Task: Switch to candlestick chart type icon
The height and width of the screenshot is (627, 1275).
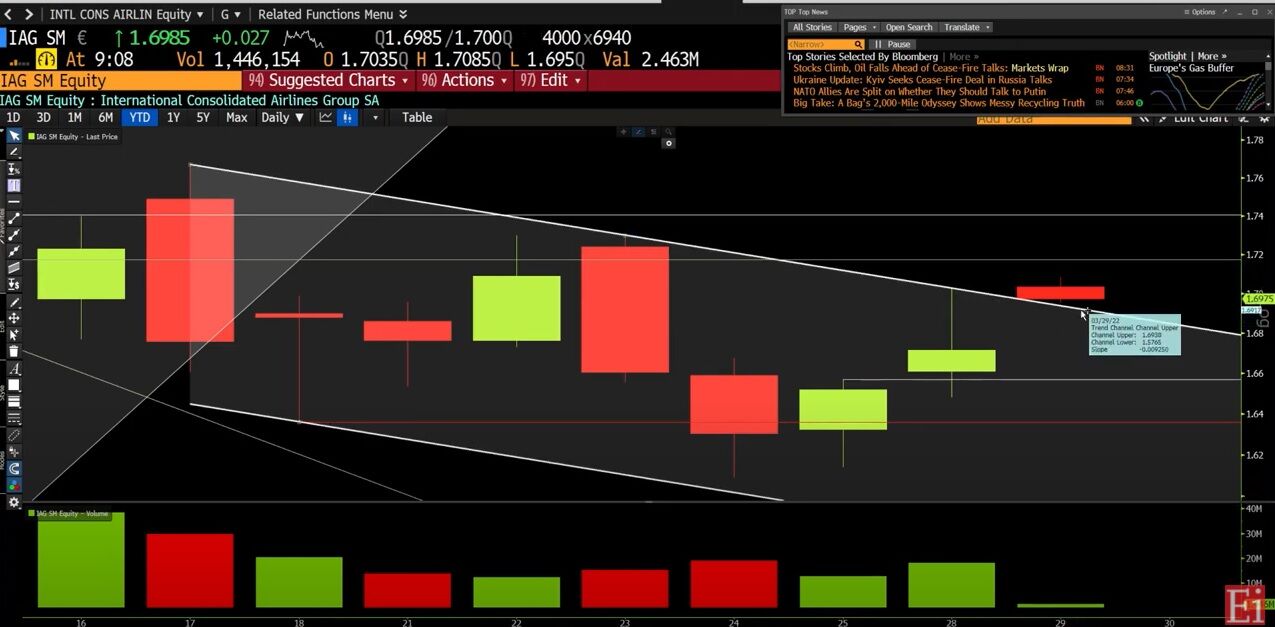Action: (347, 117)
